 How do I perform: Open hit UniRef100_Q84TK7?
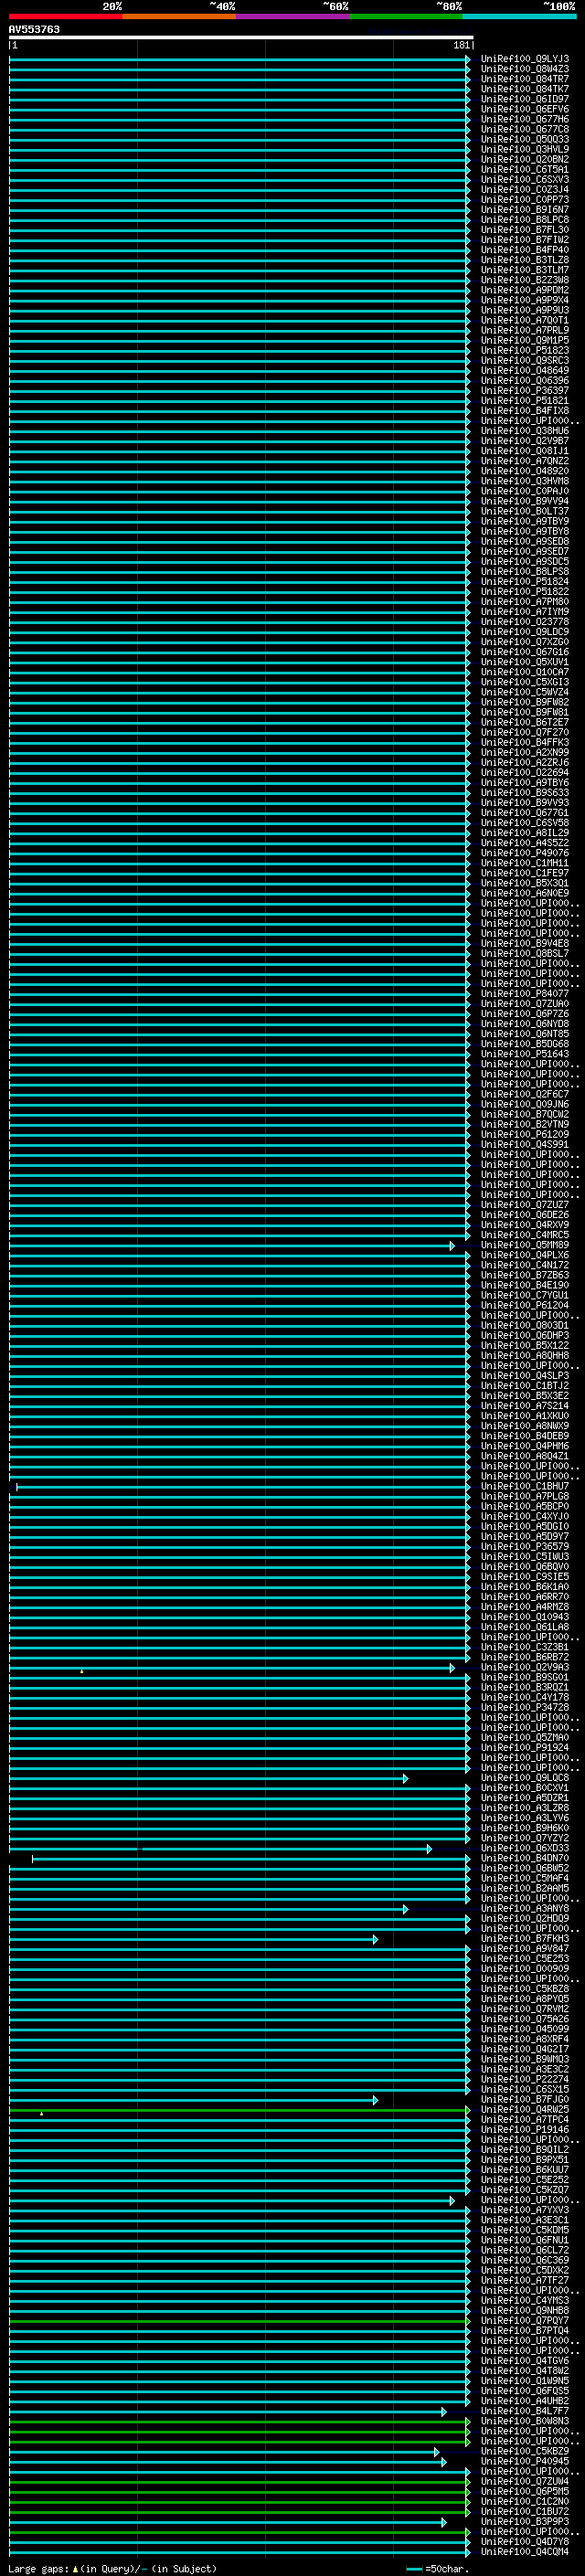[x=525, y=89]
